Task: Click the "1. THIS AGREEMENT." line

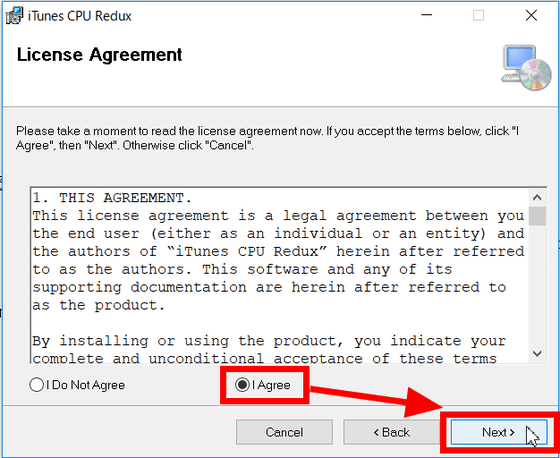Action: (x=112, y=198)
